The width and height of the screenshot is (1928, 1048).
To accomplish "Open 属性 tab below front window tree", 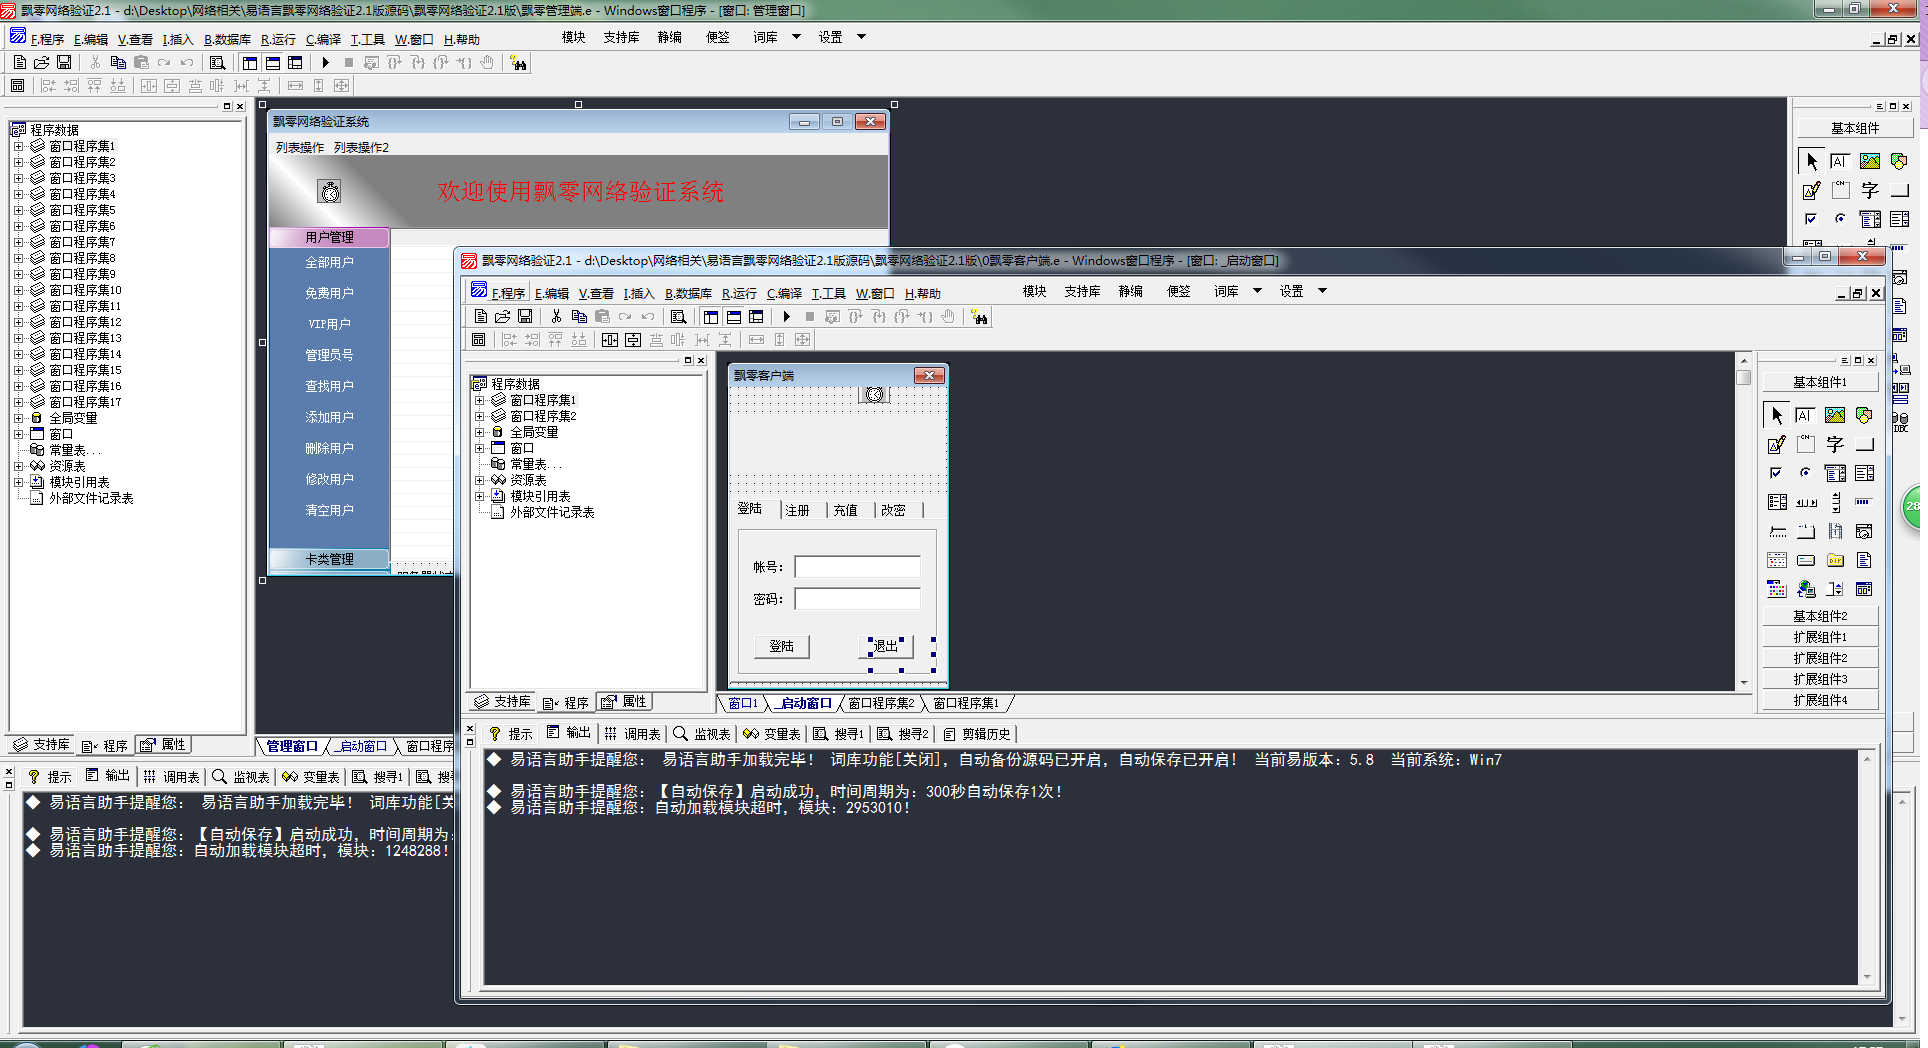I will (625, 702).
